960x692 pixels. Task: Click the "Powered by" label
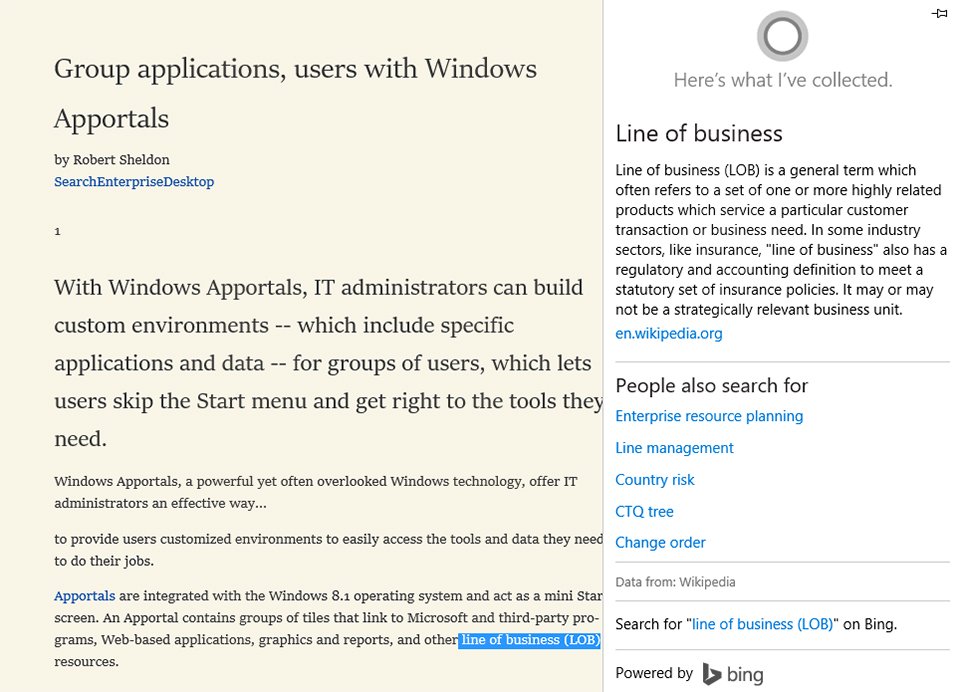tap(654, 673)
